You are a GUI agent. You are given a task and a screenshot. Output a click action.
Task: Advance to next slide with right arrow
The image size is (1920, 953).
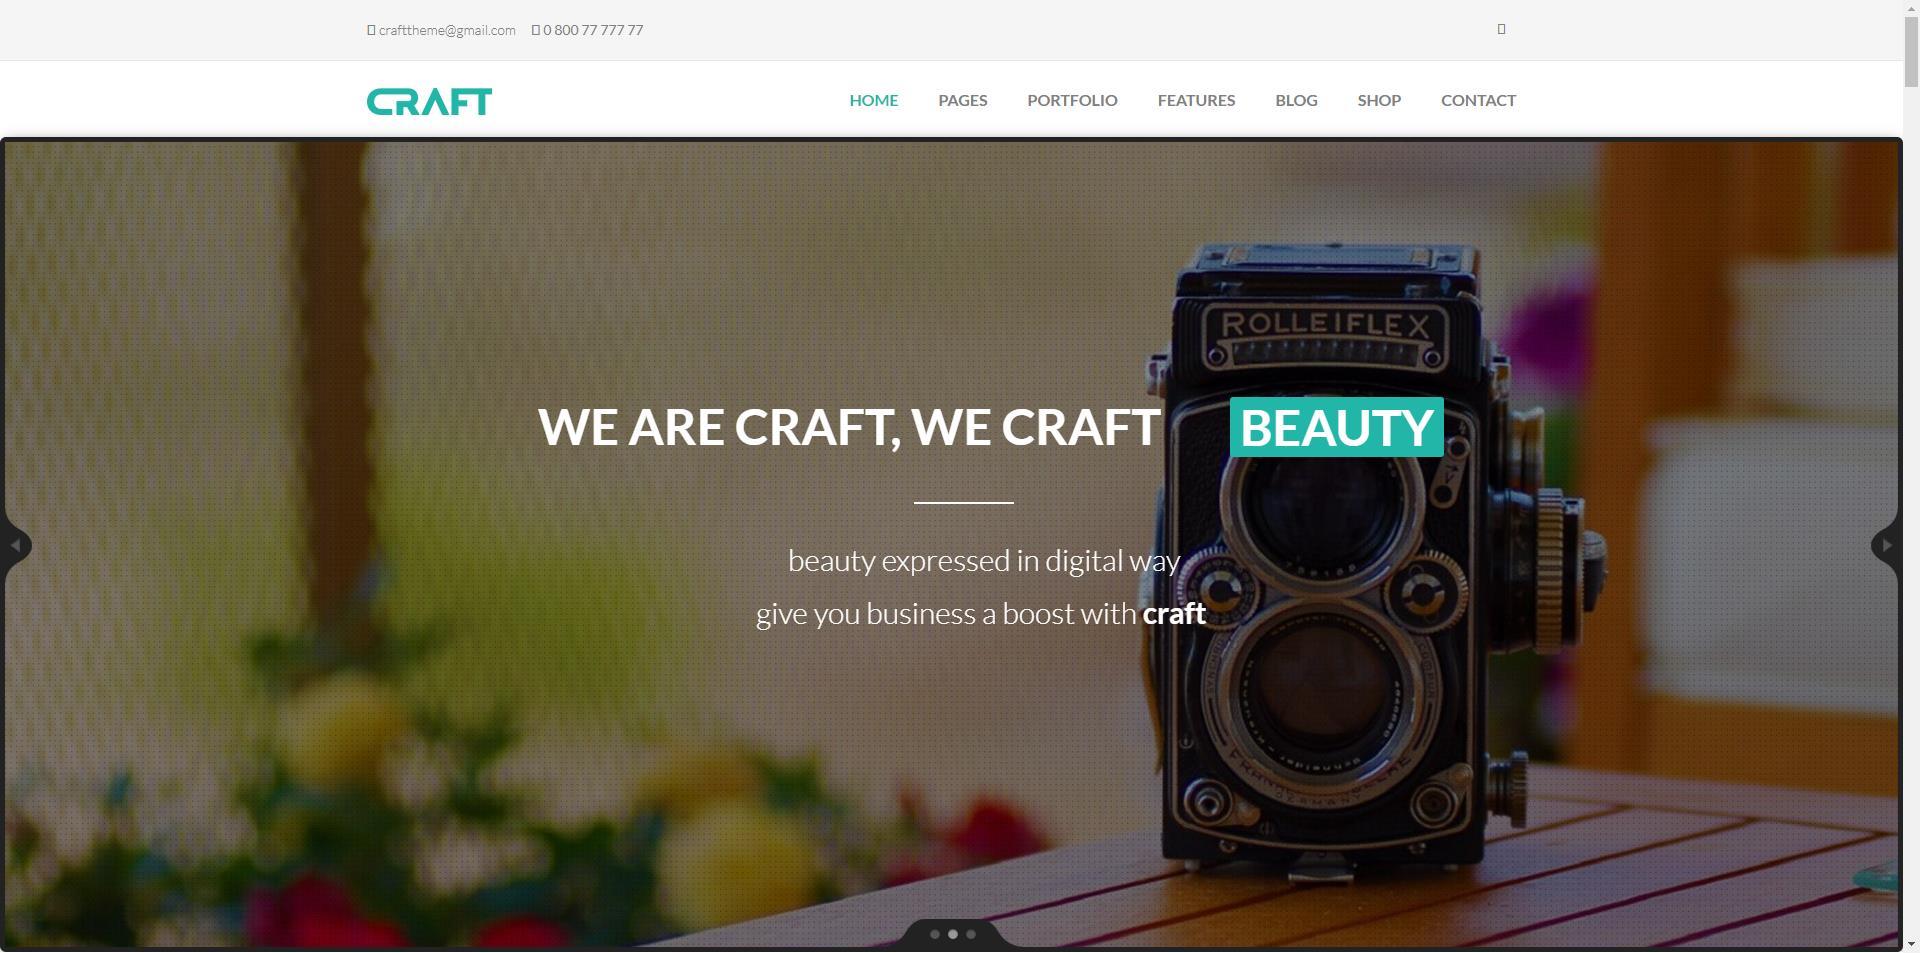click(1886, 545)
